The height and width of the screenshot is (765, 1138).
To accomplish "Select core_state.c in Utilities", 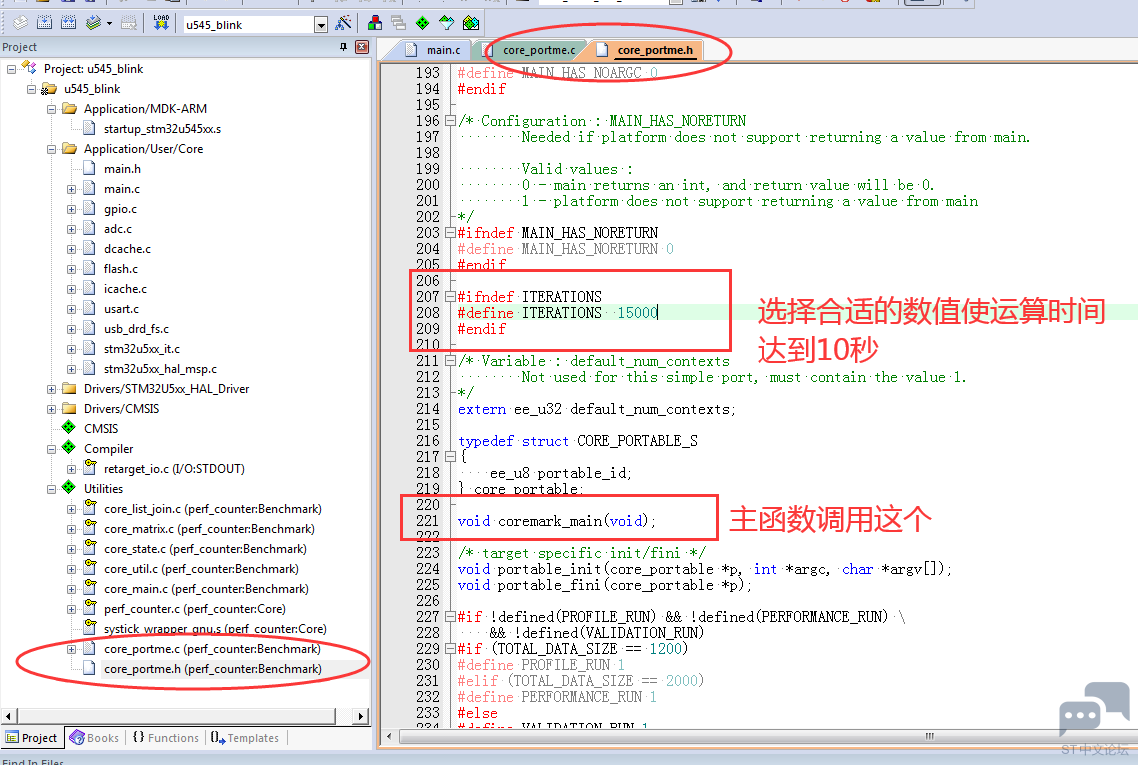I will point(205,549).
